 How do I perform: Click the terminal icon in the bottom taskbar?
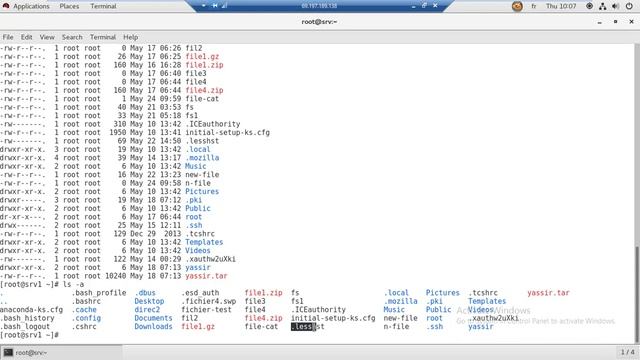click(8, 353)
